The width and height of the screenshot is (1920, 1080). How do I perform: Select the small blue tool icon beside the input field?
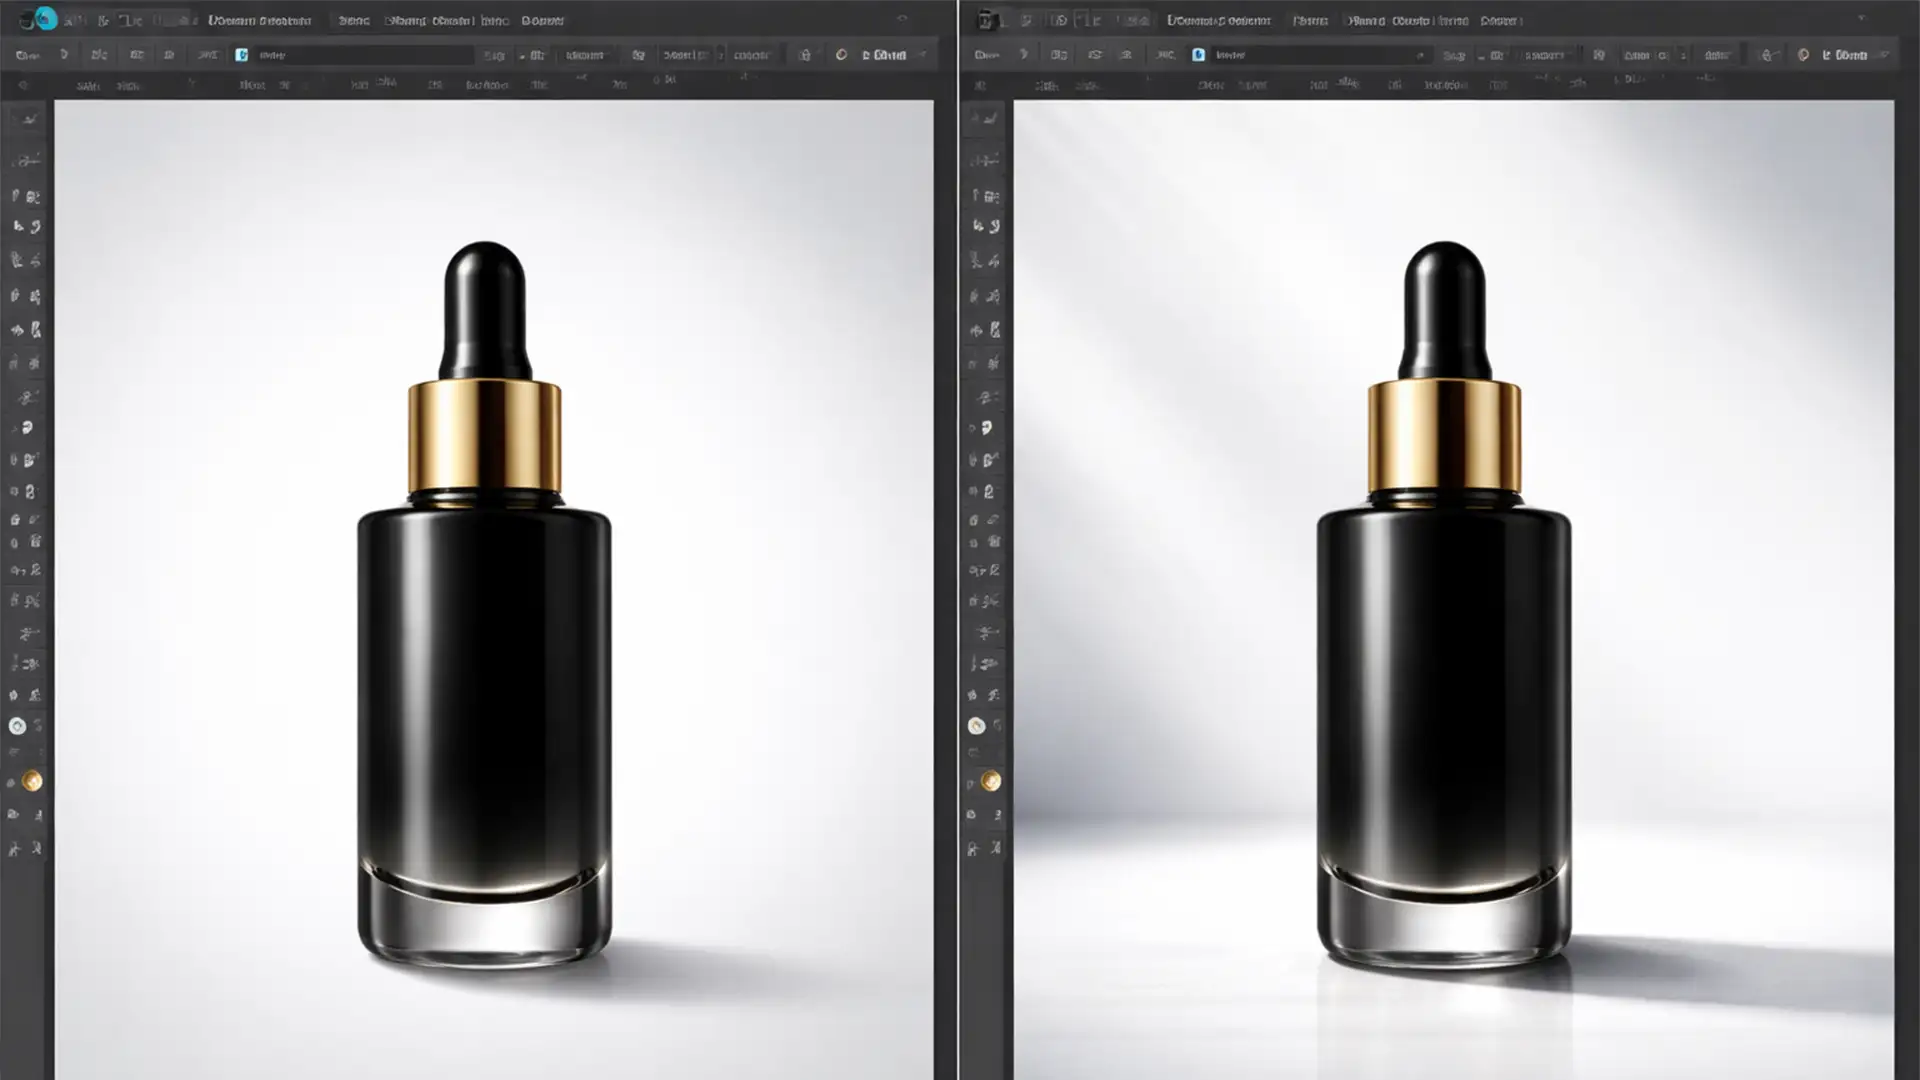[241, 55]
